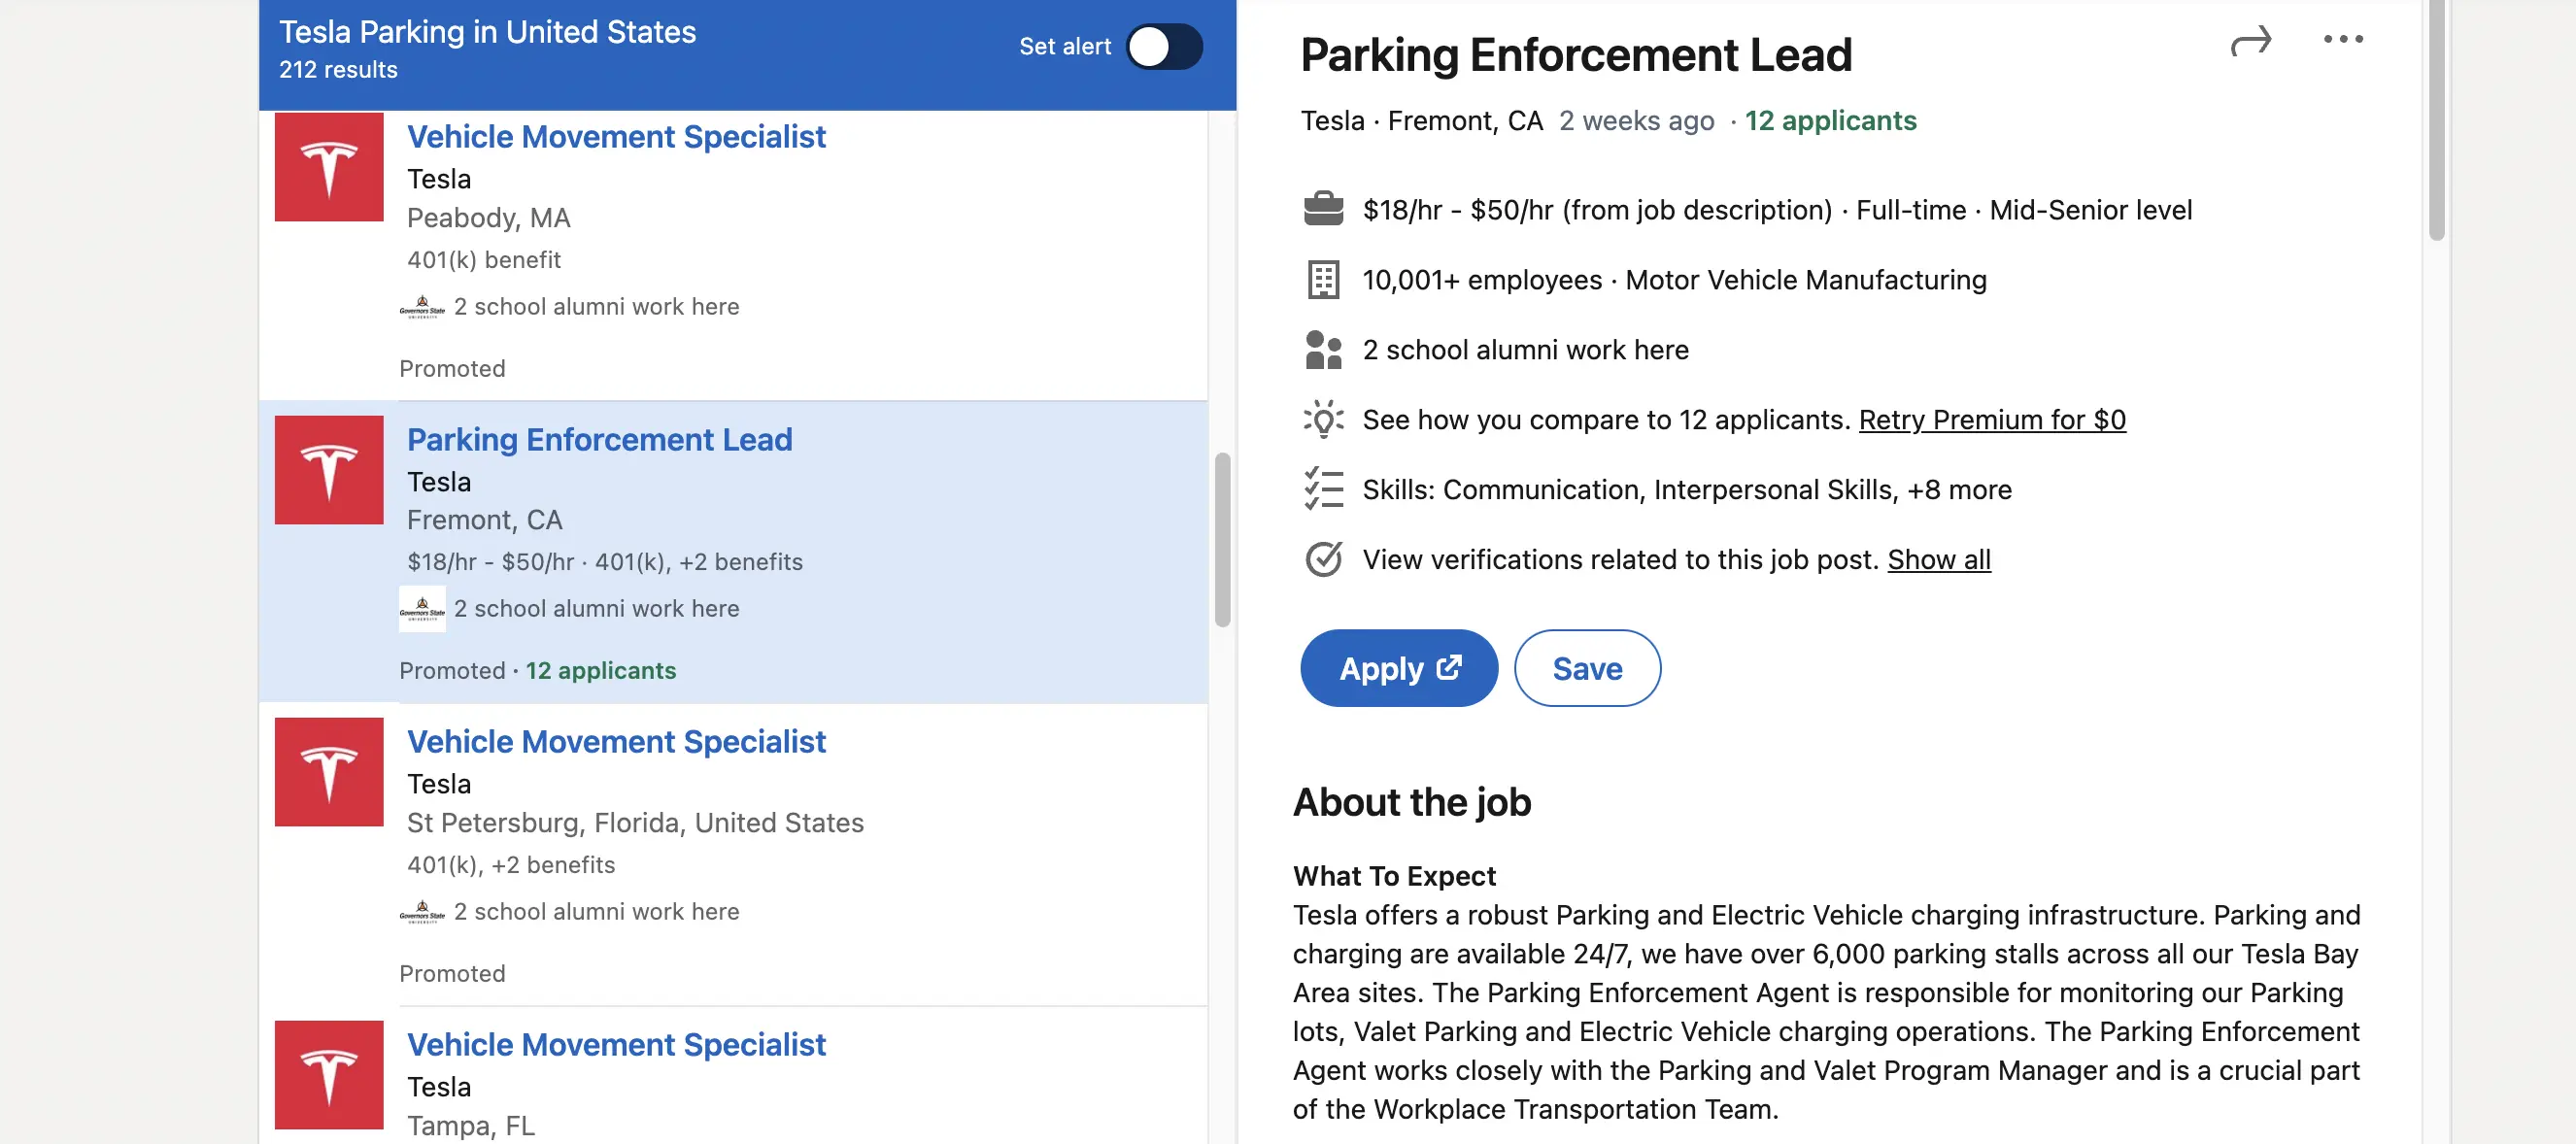Viewport: 2576px width, 1144px height.
Task: Open Retry Premium for $0 link
Action: 1991,420
